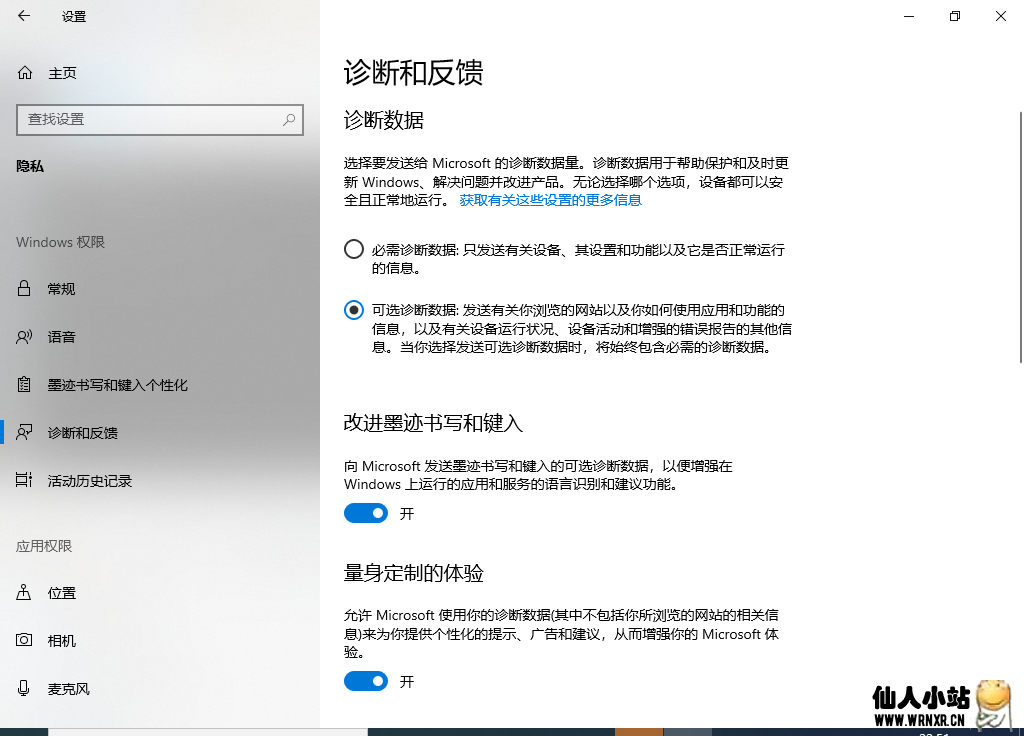Click the 查找设置 search field
Image resolution: width=1024 pixels, height=736 pixels.
(160, 120)
